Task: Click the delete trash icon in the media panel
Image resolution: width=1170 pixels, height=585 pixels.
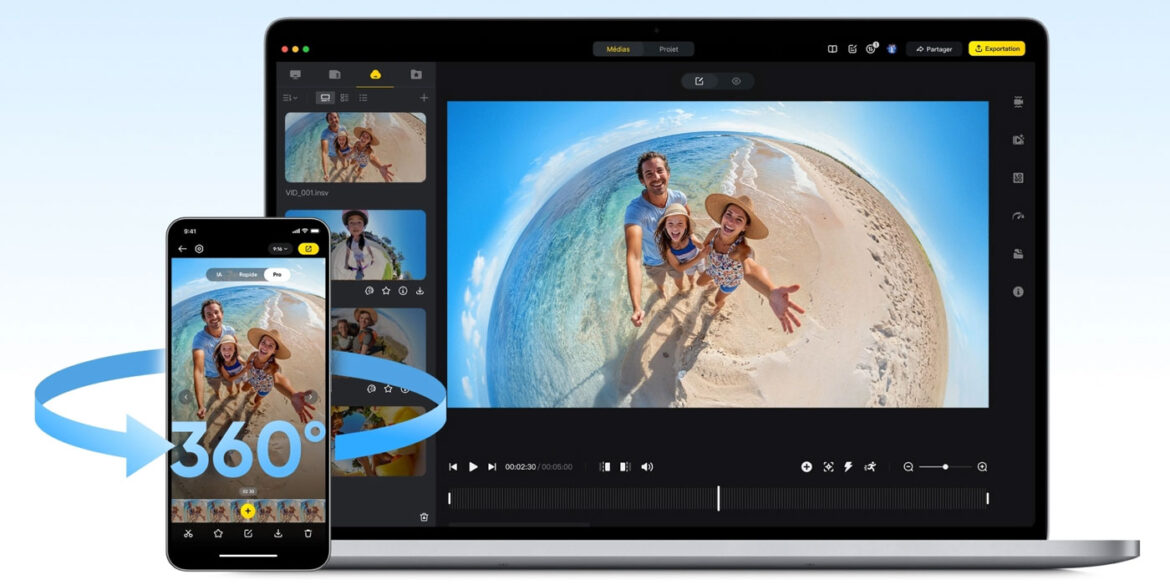Action: (424, 517)
